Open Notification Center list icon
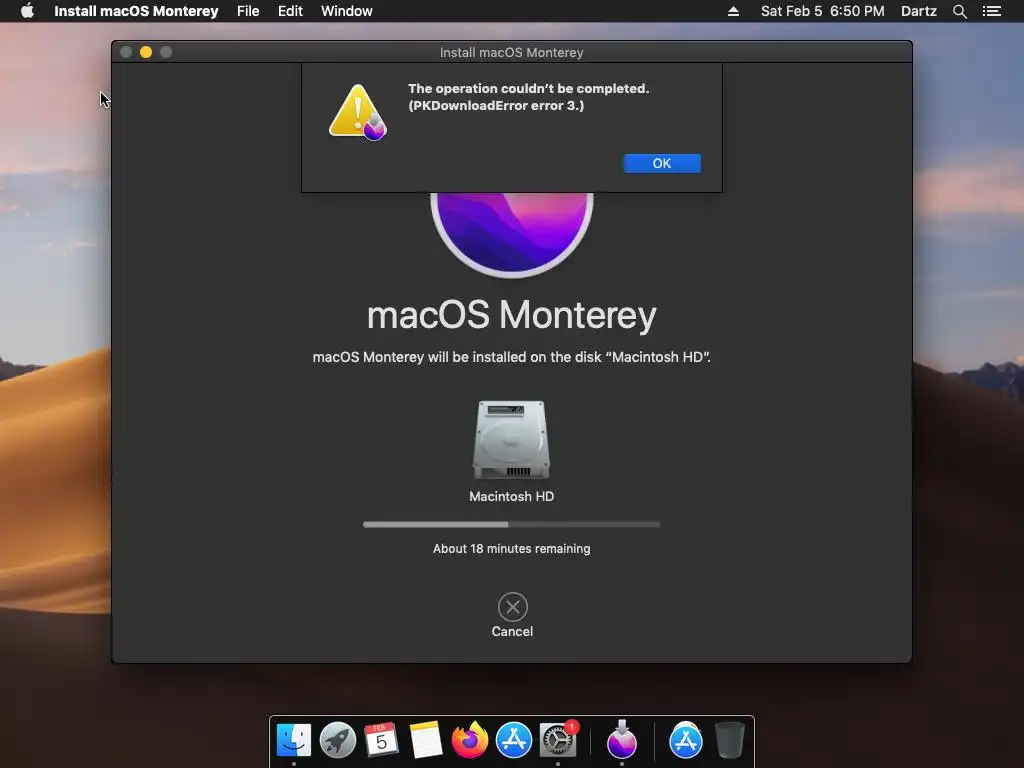The height and width of the screenshot is (768, 1024). (991, 11)
